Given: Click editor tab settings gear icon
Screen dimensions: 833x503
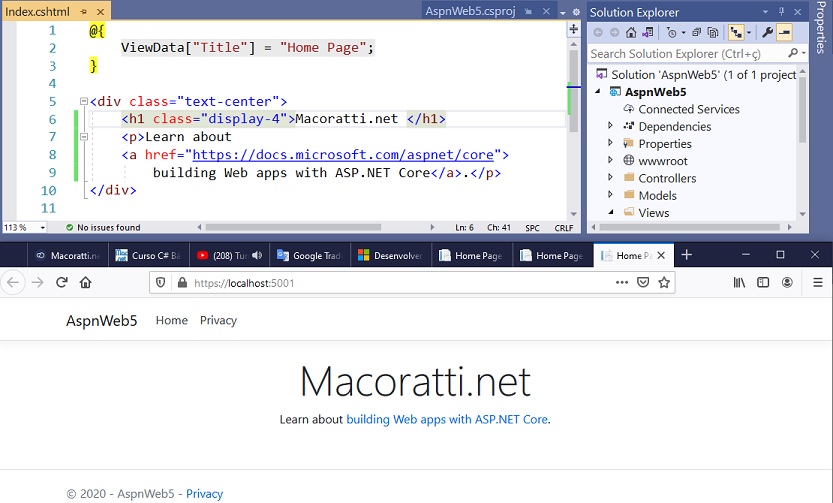Looking at the screenshot, I should click(576, 12).
